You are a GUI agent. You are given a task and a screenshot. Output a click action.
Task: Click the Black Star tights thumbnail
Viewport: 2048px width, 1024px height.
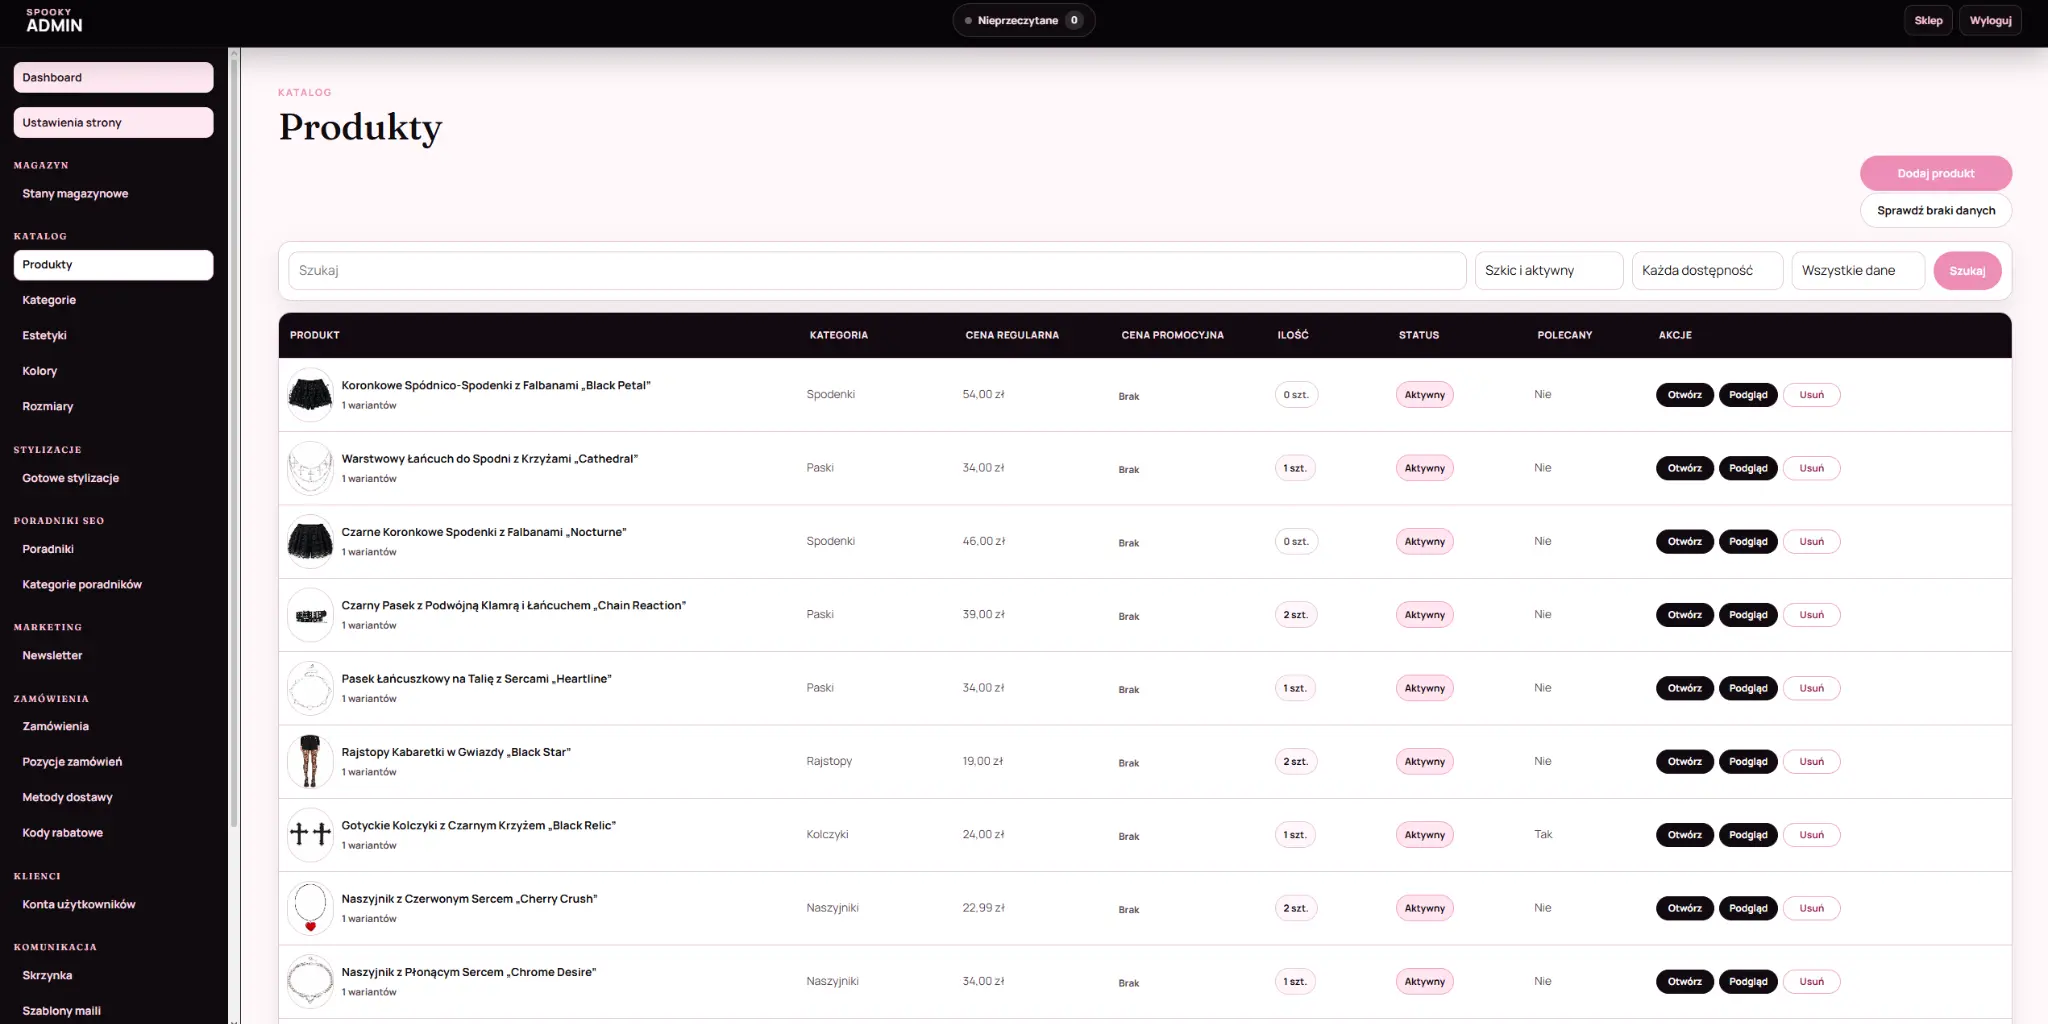[310, 762]
